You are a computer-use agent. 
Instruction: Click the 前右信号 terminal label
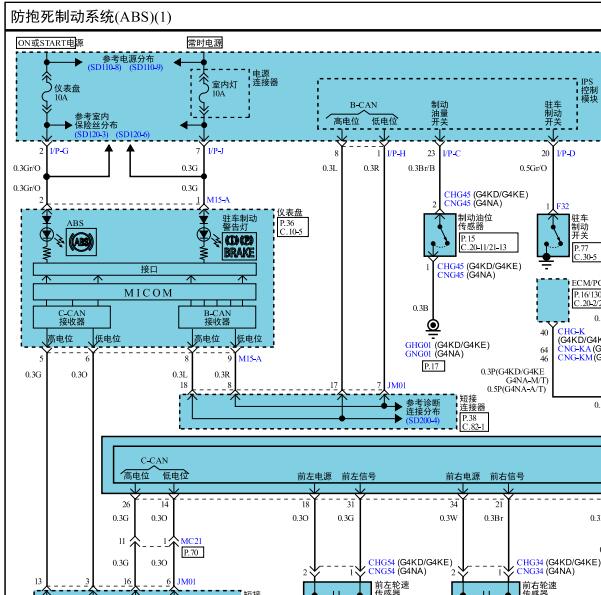point(507,477)
